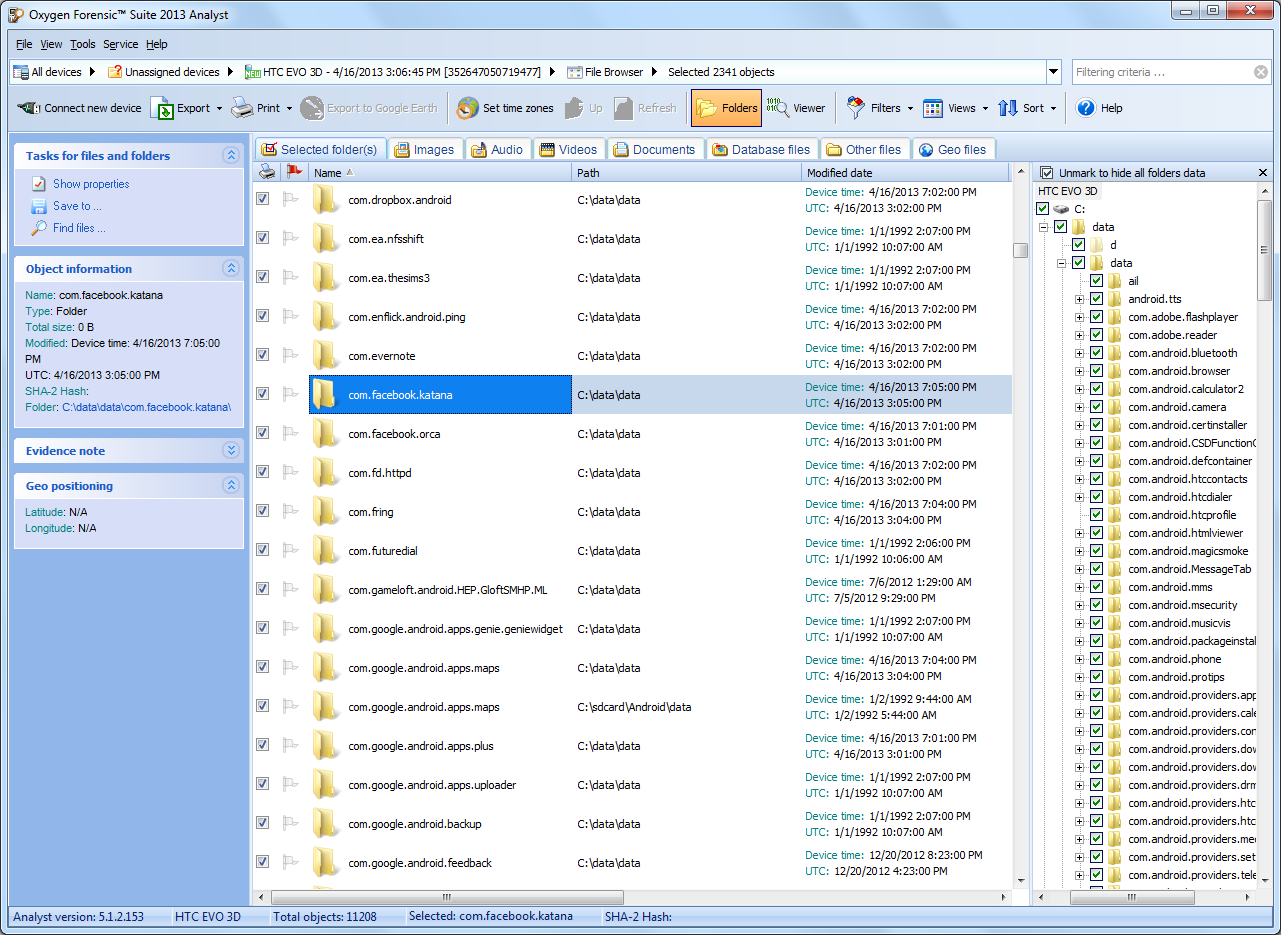This screenshot has height=935, width=1281.
Task: Sort by Name column header
Action: 441,173
